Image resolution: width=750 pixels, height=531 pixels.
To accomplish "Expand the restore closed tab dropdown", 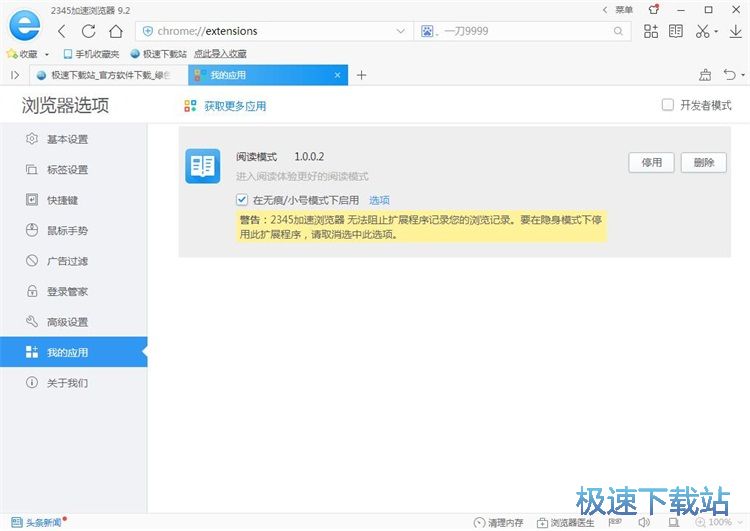I will tap(743, 76).
